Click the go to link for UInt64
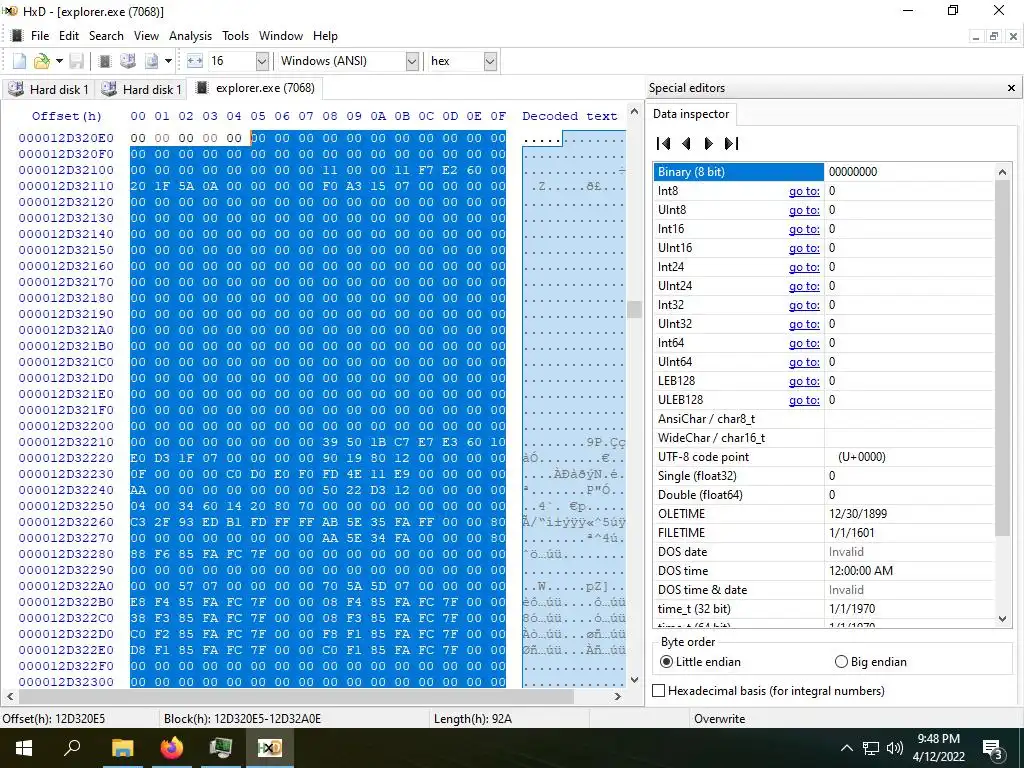The width and height of the screenshot is (1024, 768). coord(804,362)
